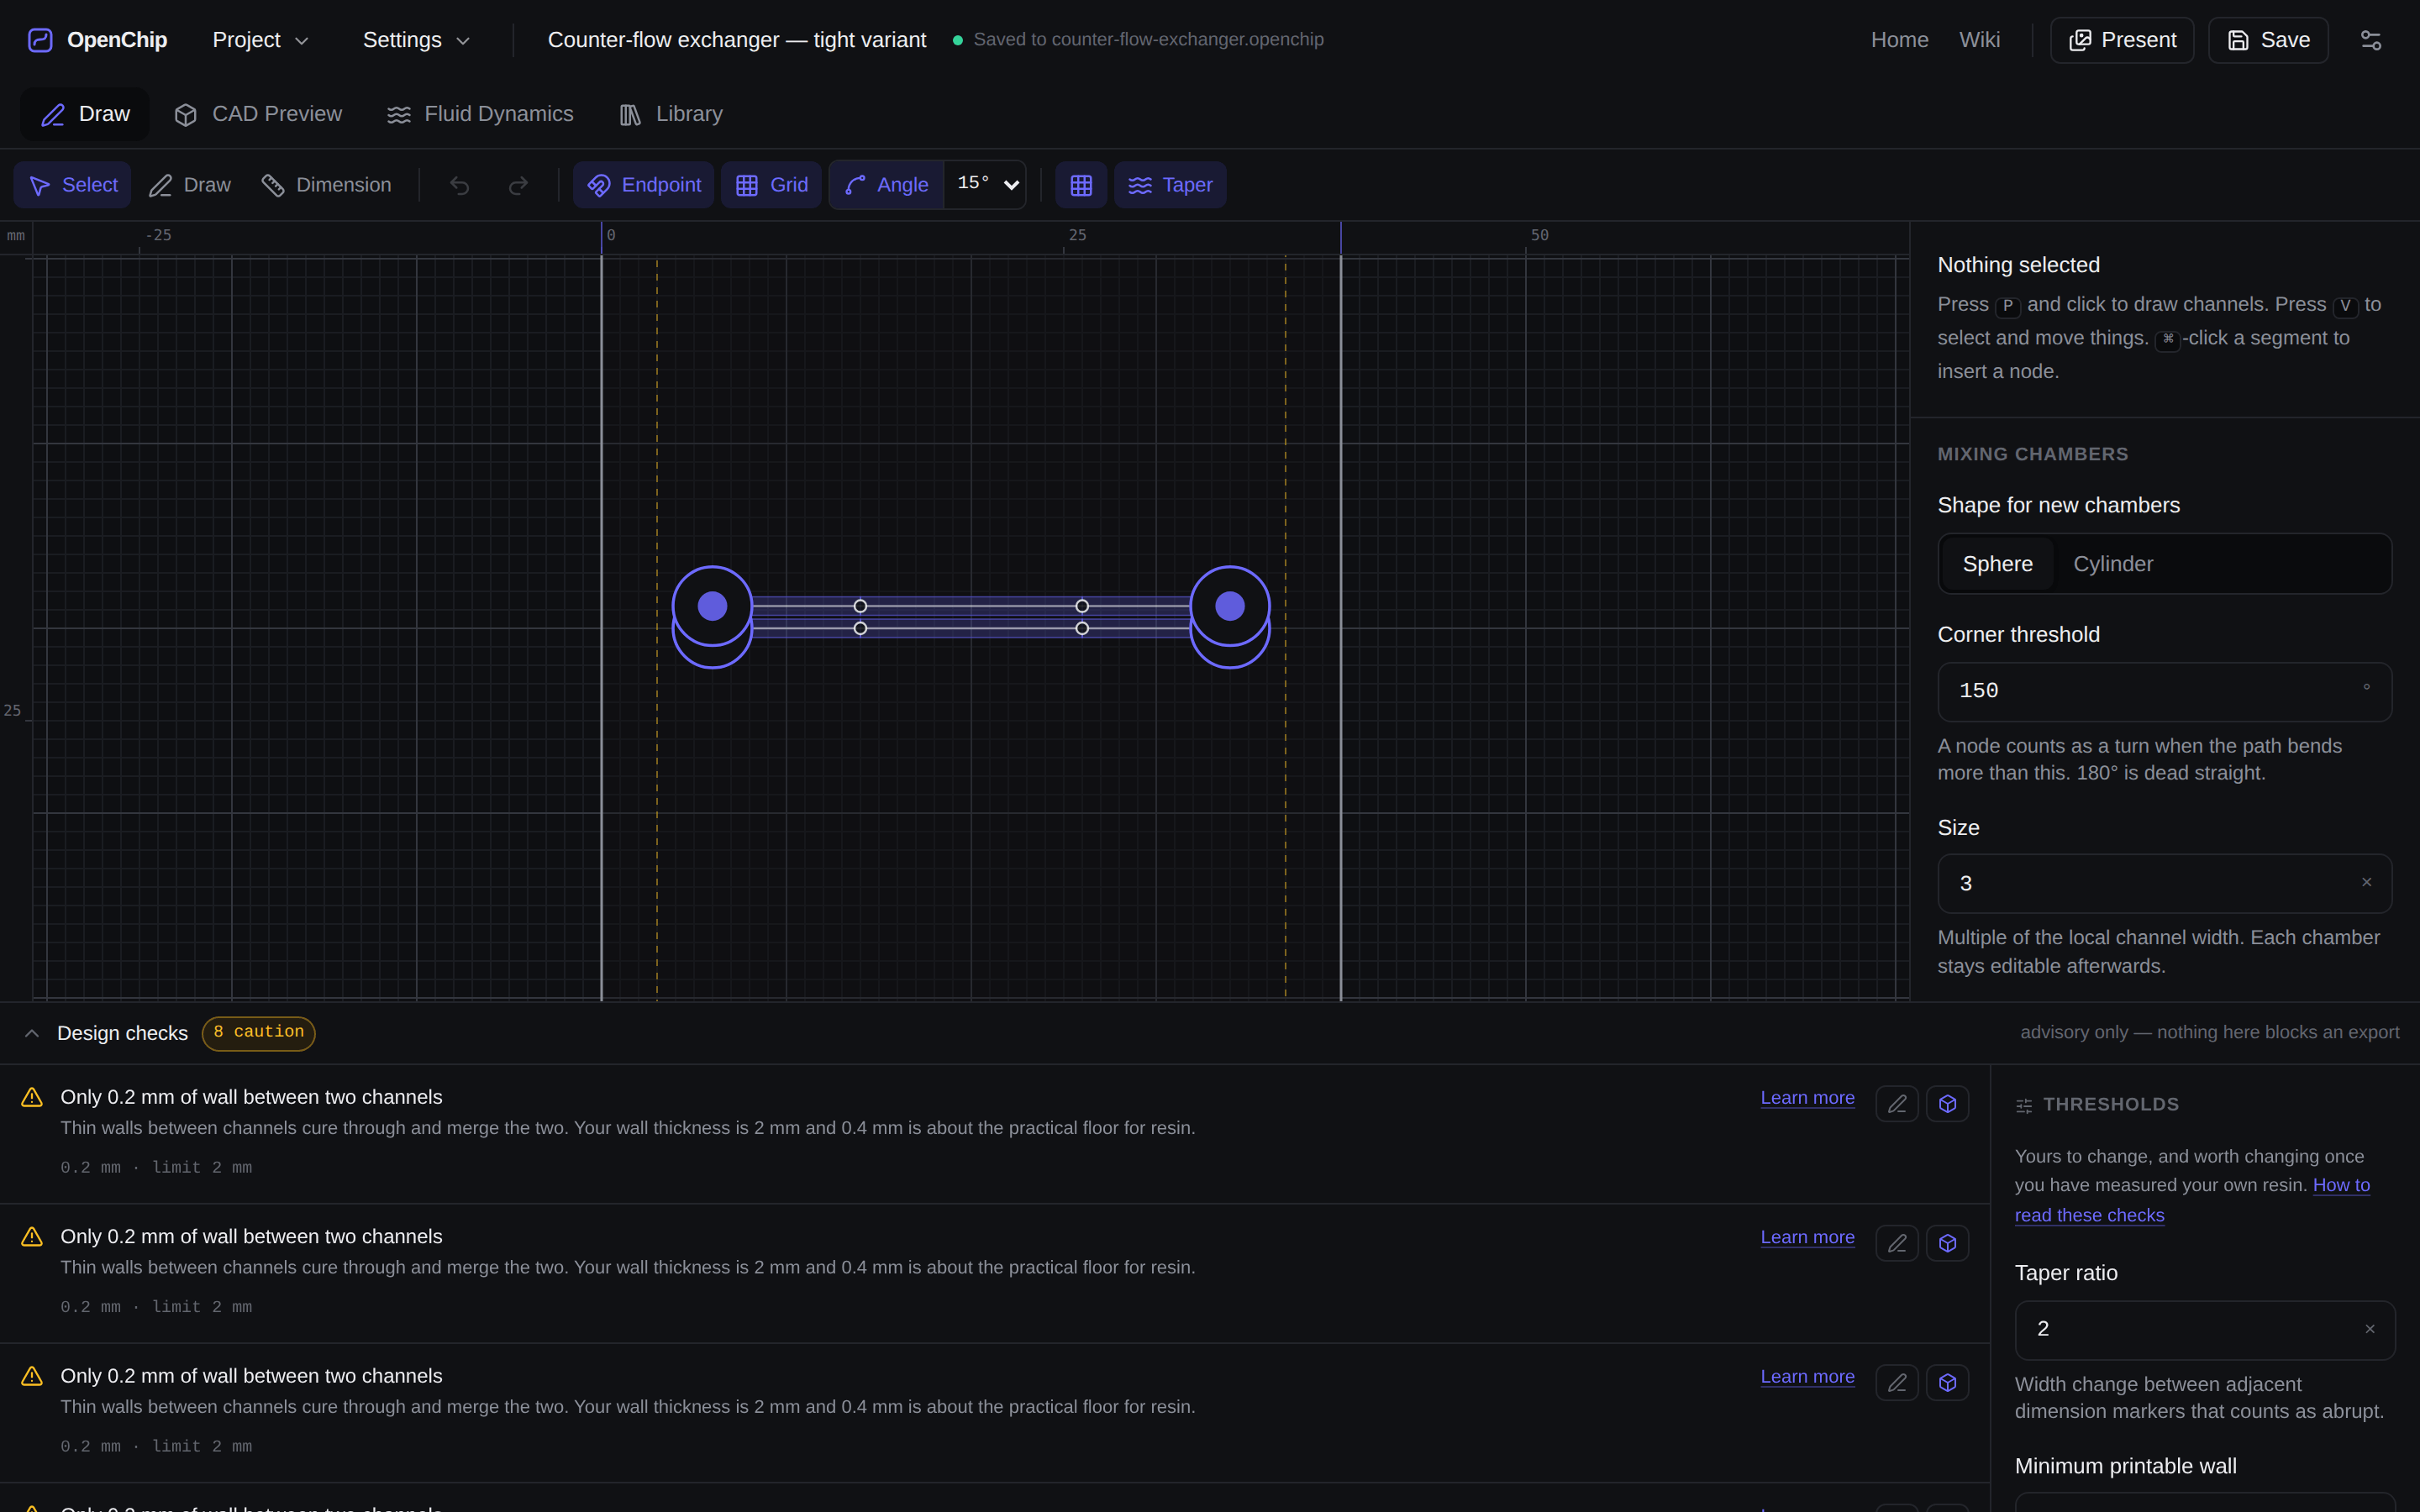This screenshot has width=2420, height=1512.
Task: Click the MIXING CHAMBERS section label
Action: pos(2033,455)
